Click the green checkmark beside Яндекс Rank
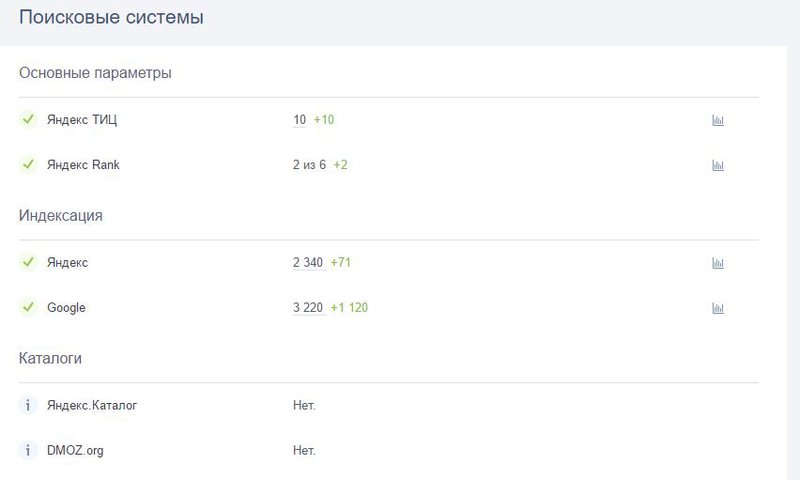 pos(28,165)
